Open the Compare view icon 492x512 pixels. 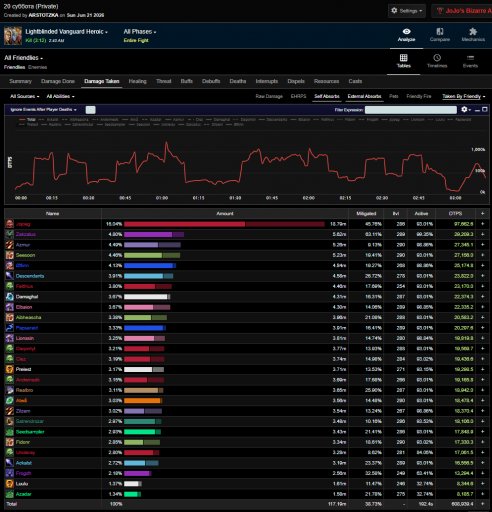(440, 32)
